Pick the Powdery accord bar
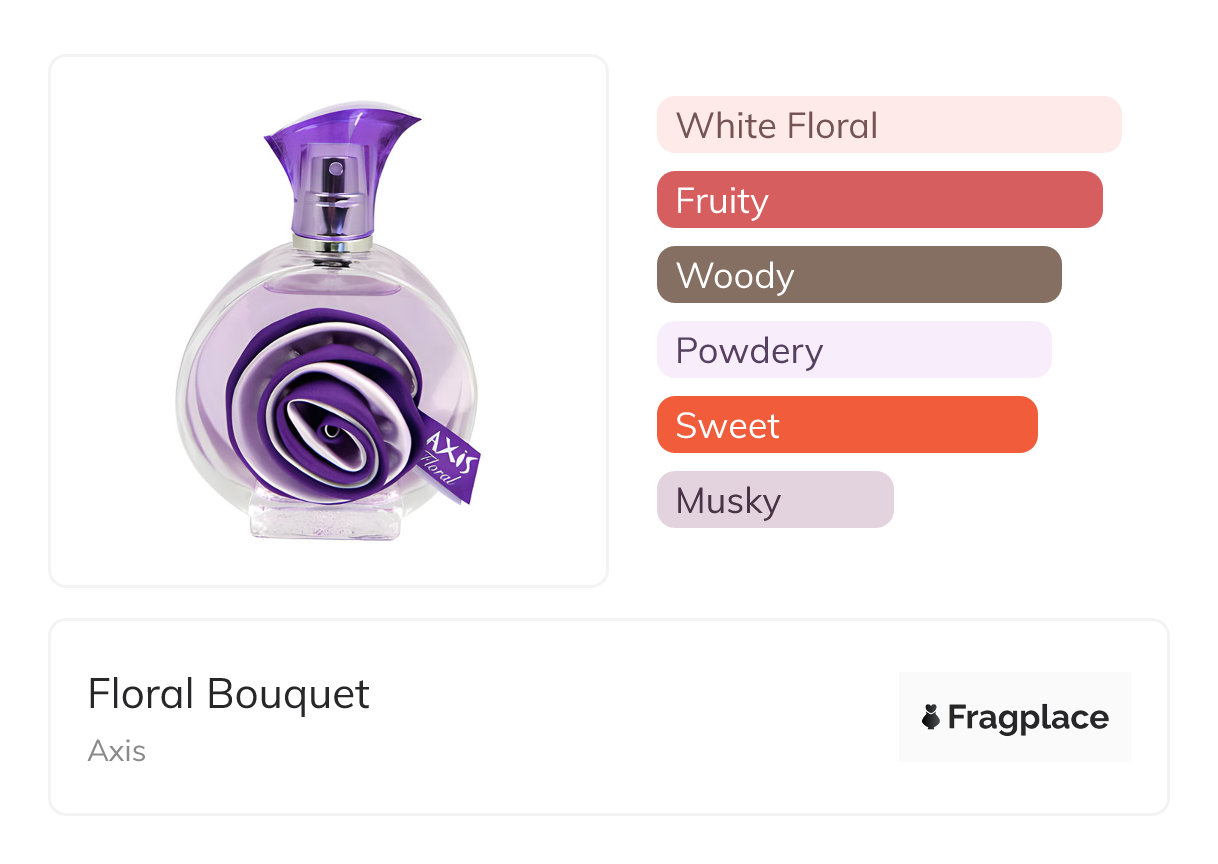 pos(853,350)
